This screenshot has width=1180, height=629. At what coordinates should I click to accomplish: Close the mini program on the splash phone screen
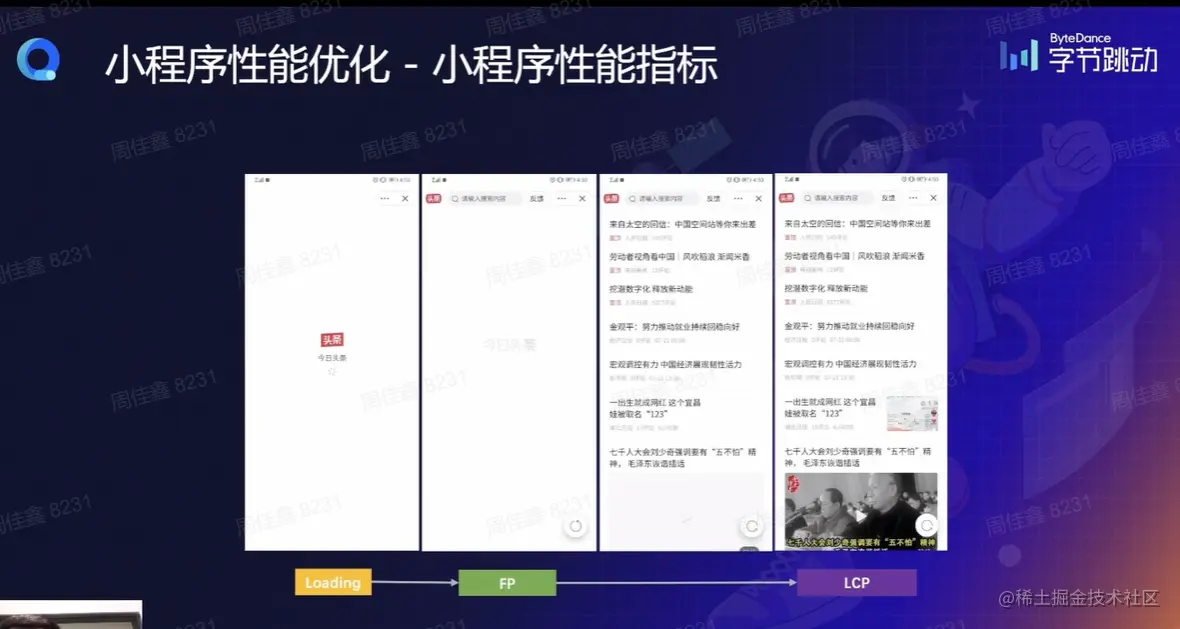pos(405,199)
